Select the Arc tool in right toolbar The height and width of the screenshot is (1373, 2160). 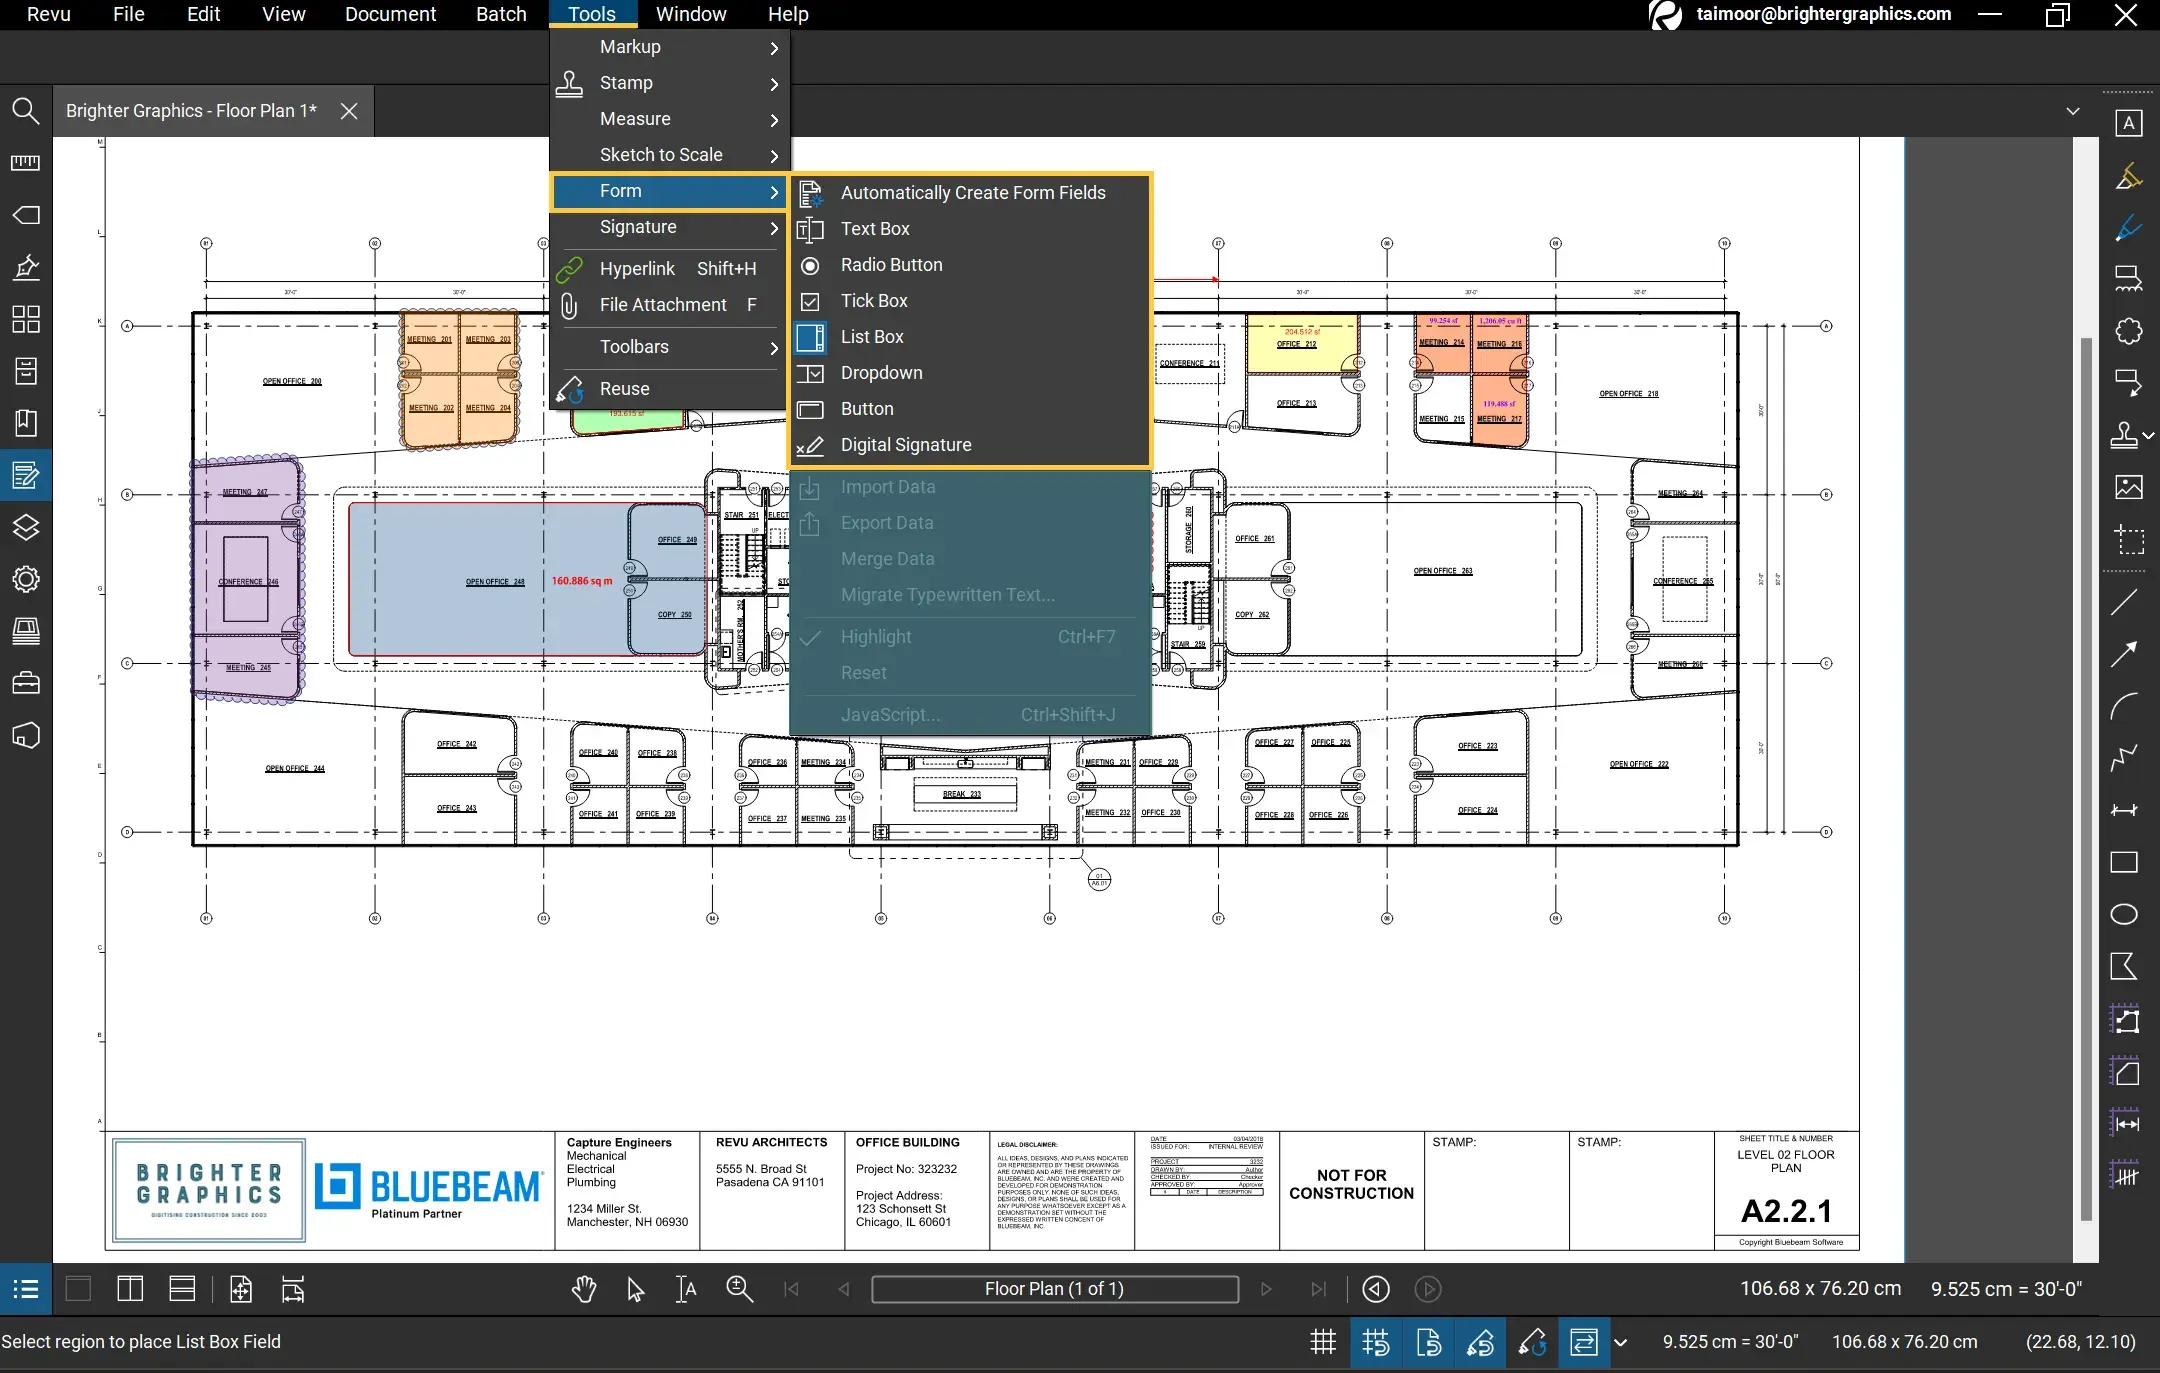pos(2124,706)
